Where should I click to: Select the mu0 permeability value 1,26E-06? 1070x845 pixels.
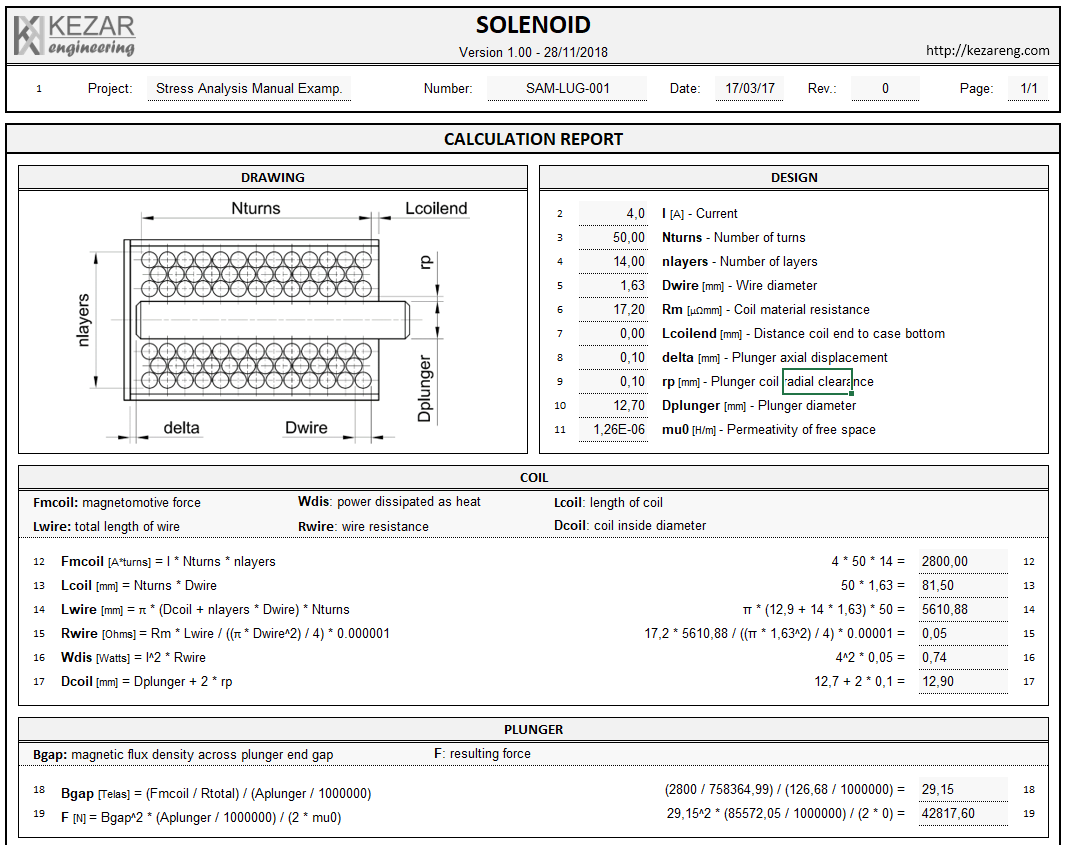coord(614,430)
